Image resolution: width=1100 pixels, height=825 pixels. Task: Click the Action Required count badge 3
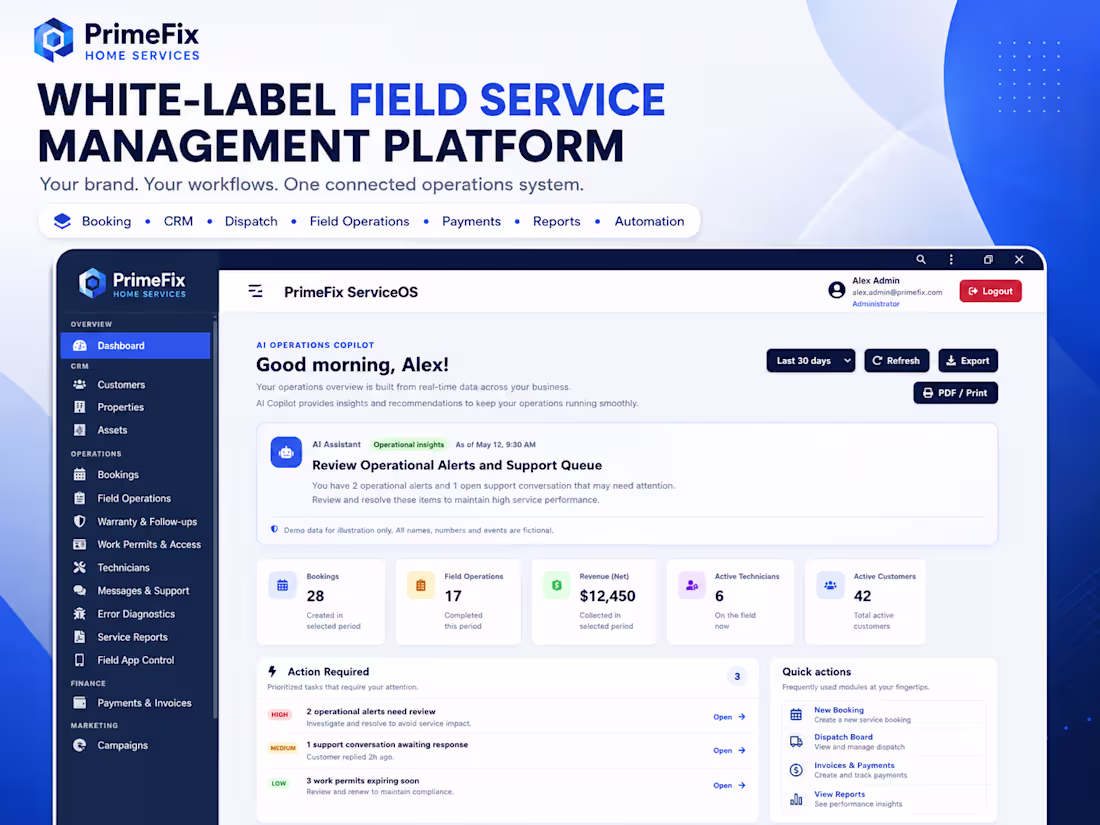737,676
